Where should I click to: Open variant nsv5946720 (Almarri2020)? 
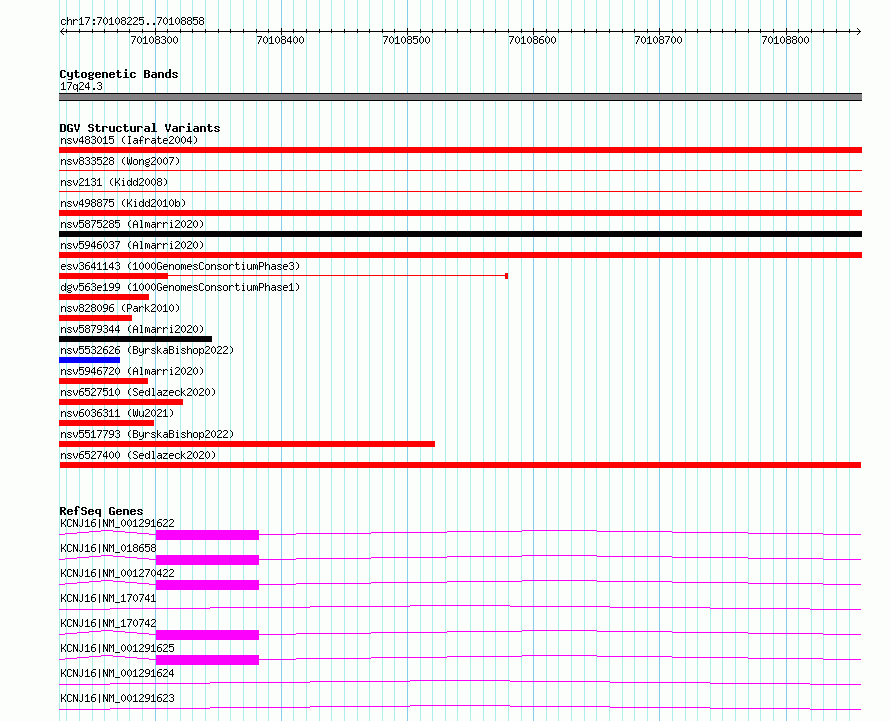132,371
